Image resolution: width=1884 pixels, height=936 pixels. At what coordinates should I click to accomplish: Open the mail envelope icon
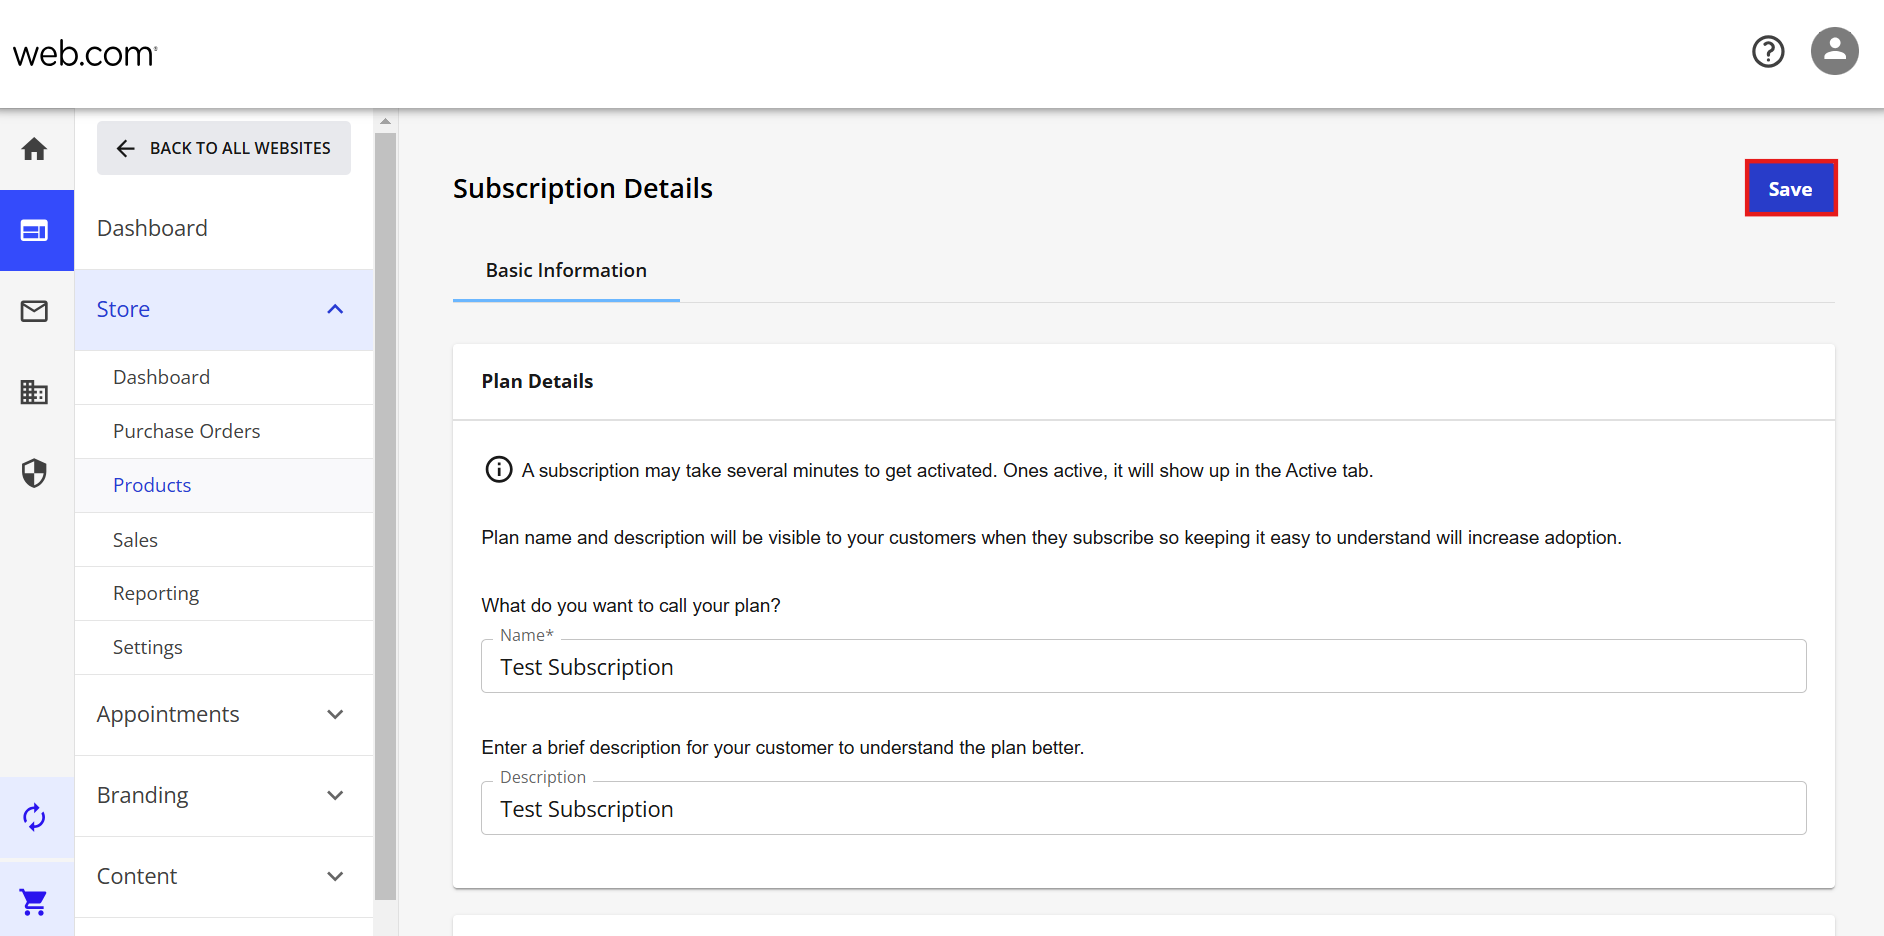34,311
